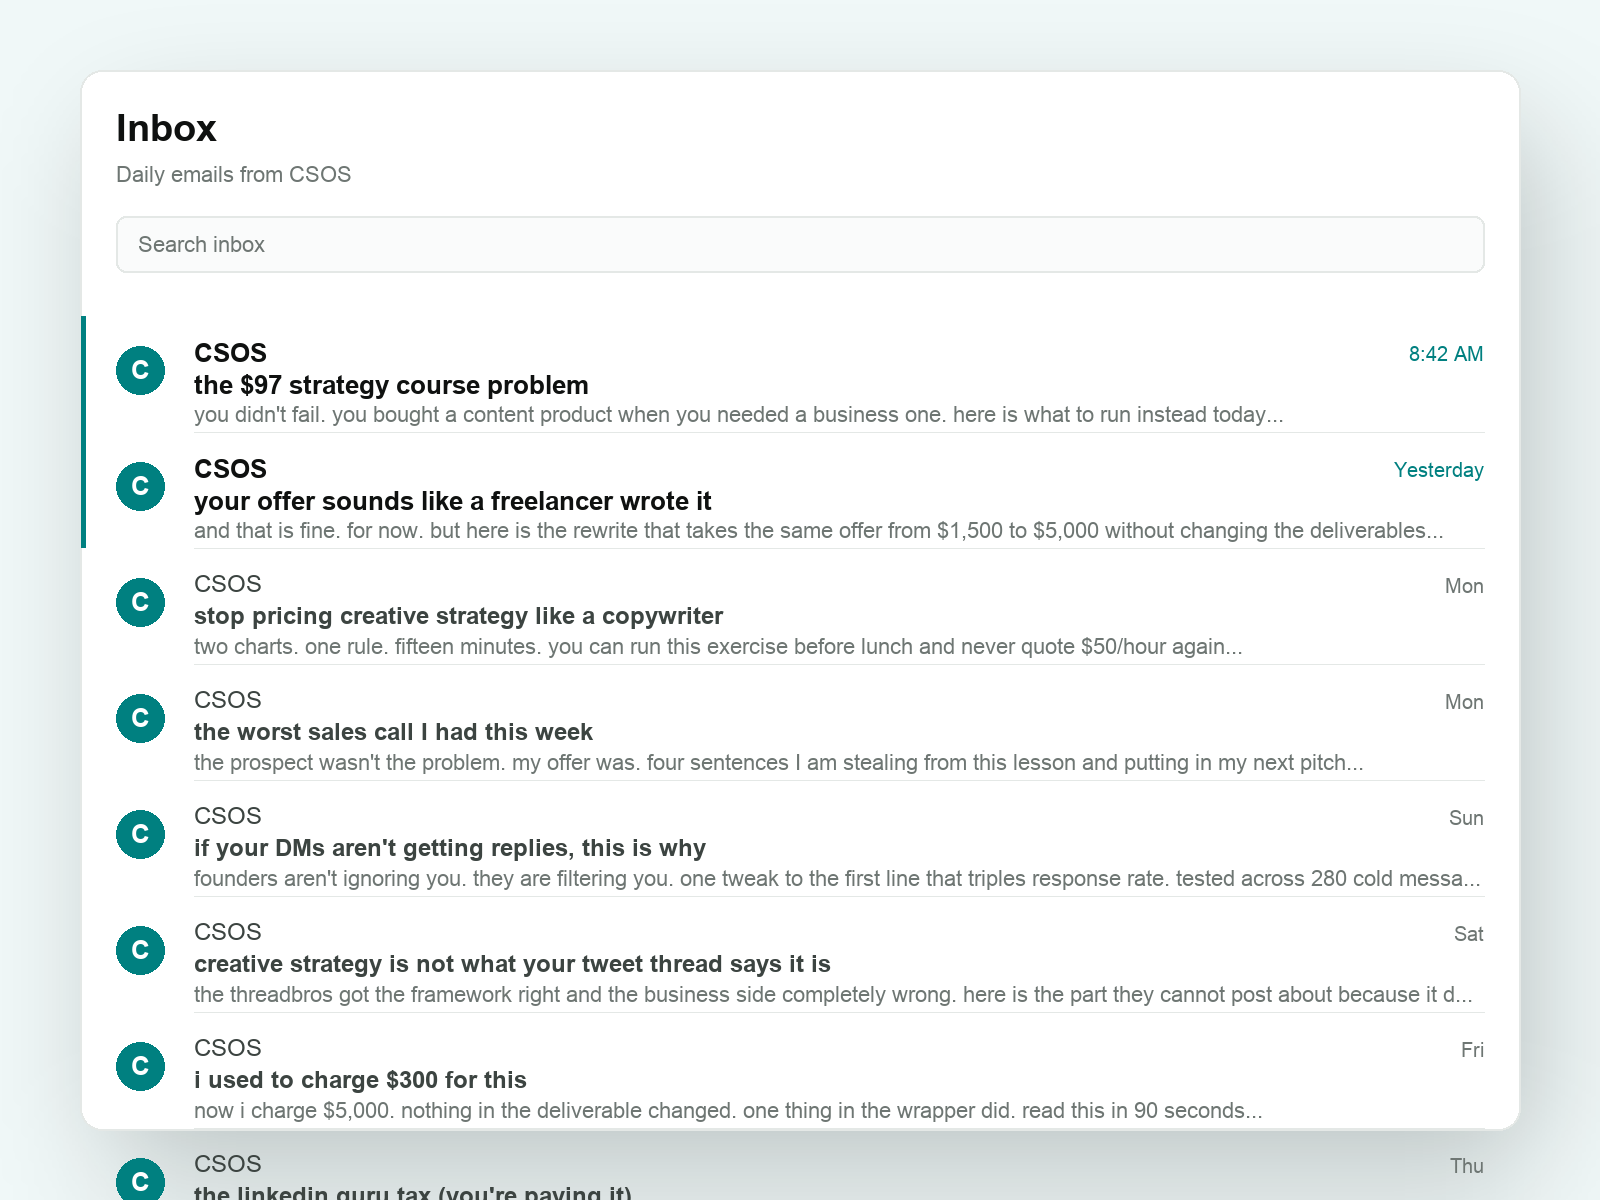Open email 'the $97 strategy course problem'

(391, 385)
